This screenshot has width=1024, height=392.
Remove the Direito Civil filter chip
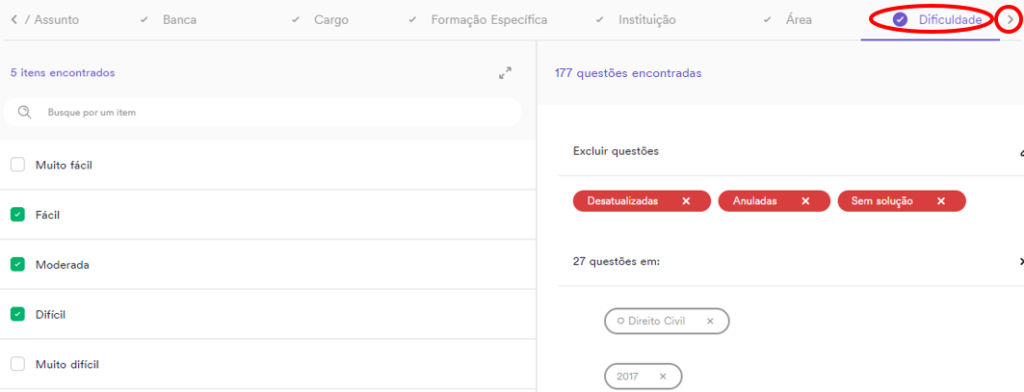tap(711, 321)
